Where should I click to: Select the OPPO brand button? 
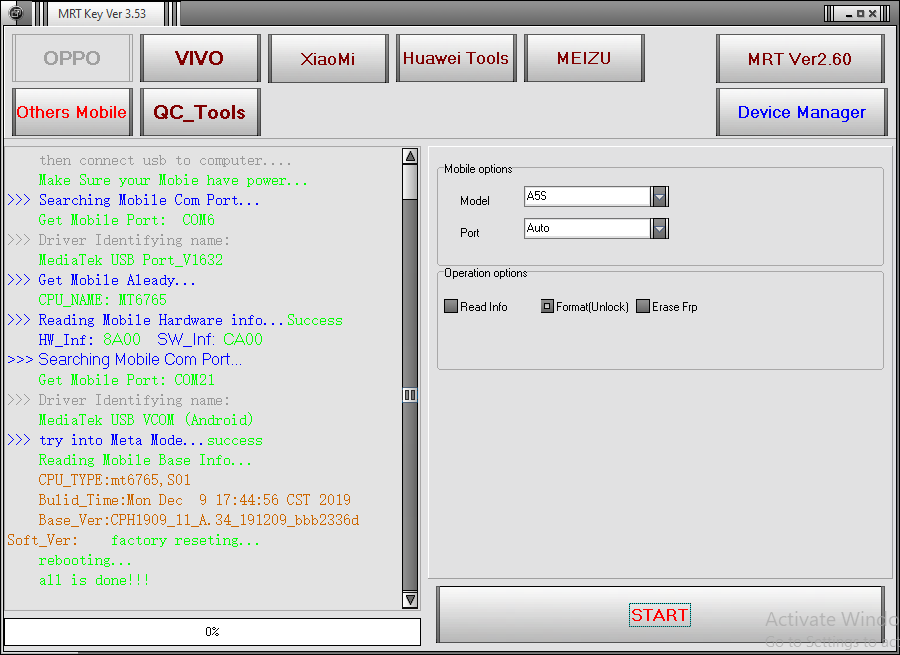(72, 58)
